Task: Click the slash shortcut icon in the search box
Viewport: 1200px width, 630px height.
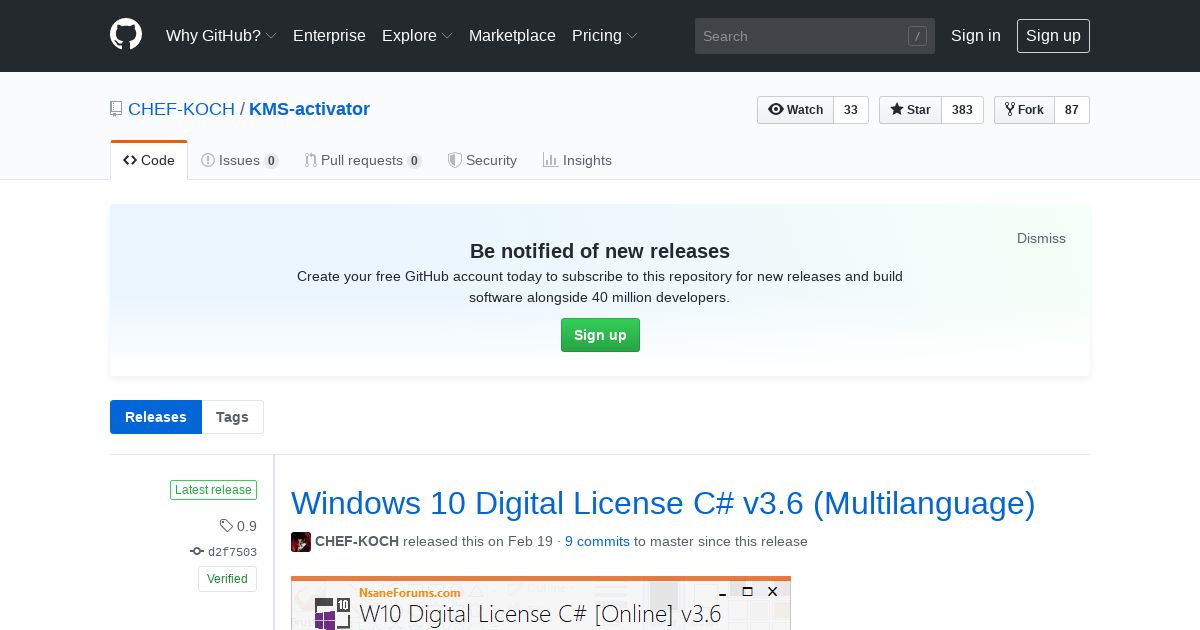Action: point(917,36)
